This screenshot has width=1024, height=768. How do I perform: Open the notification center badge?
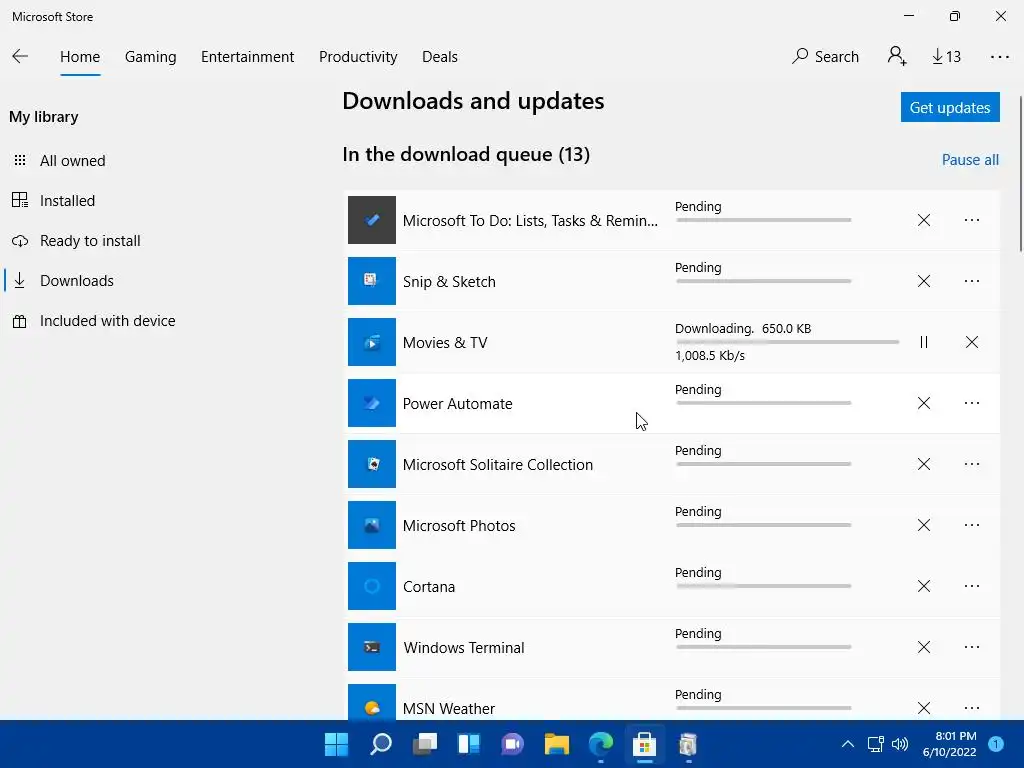click(x=996, y=744)
